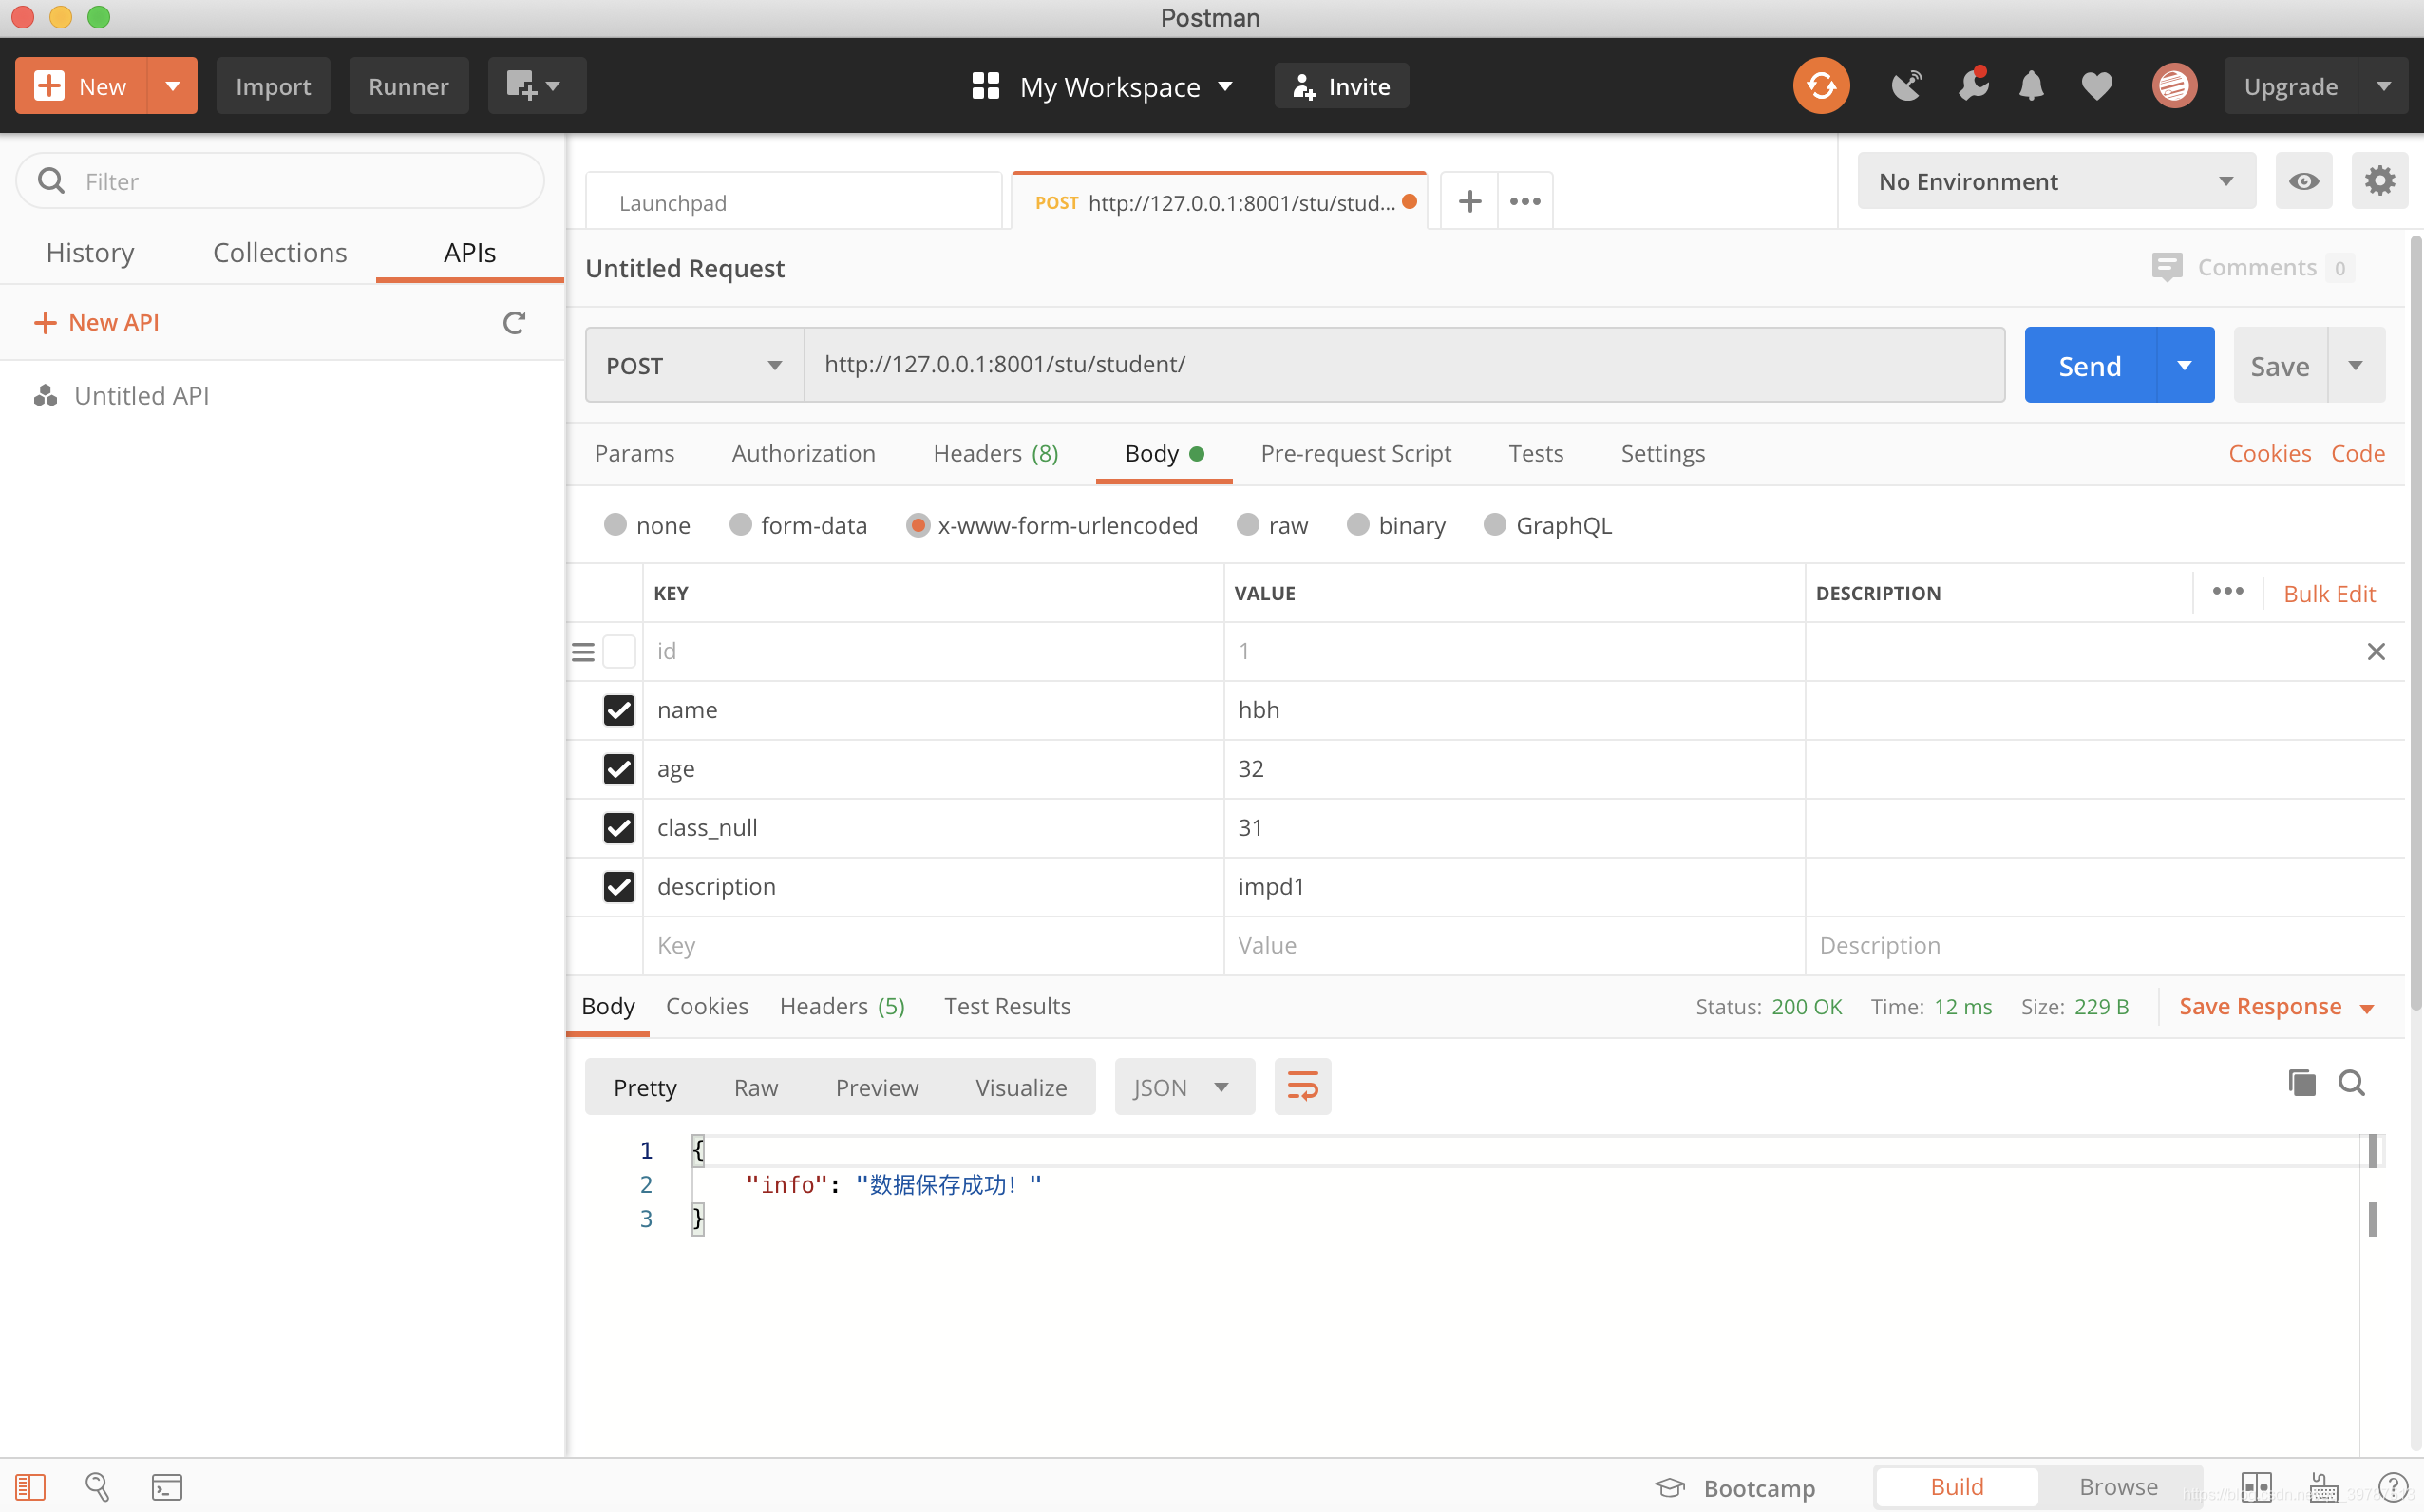Switch to two-pane layout view
Screen dimensions: 2424x1512
(2257, 1487)
